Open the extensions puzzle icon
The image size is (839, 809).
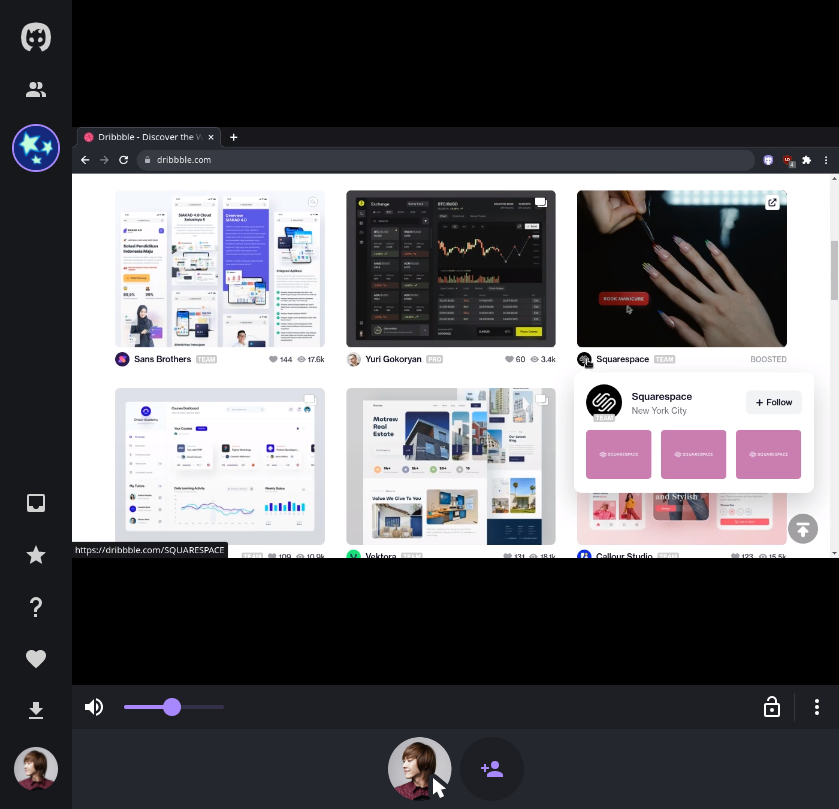pos(806,160)
